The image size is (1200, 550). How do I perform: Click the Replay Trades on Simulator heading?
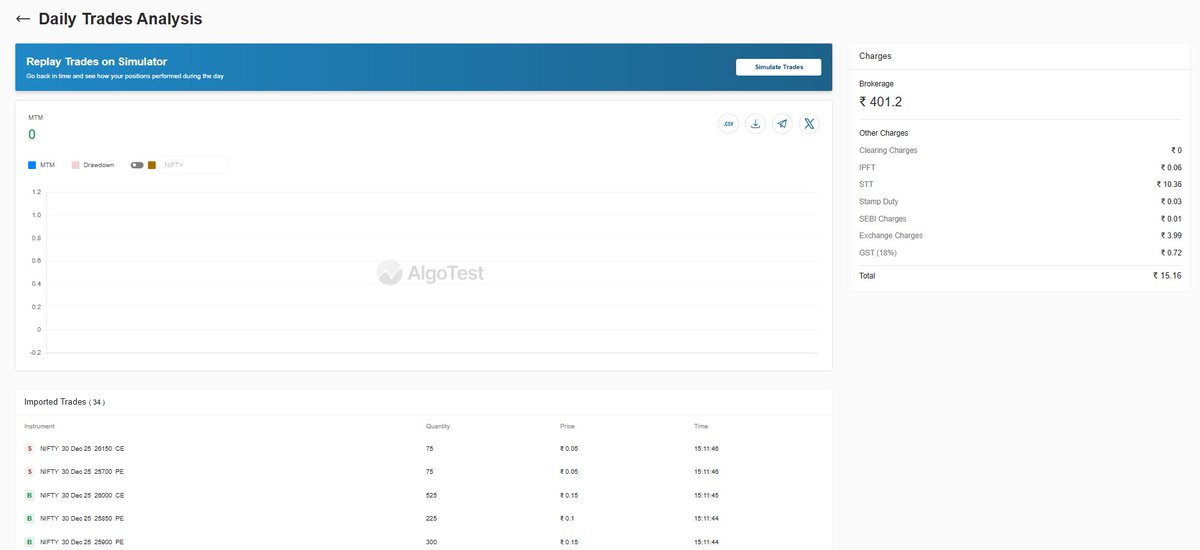[96, 62]
